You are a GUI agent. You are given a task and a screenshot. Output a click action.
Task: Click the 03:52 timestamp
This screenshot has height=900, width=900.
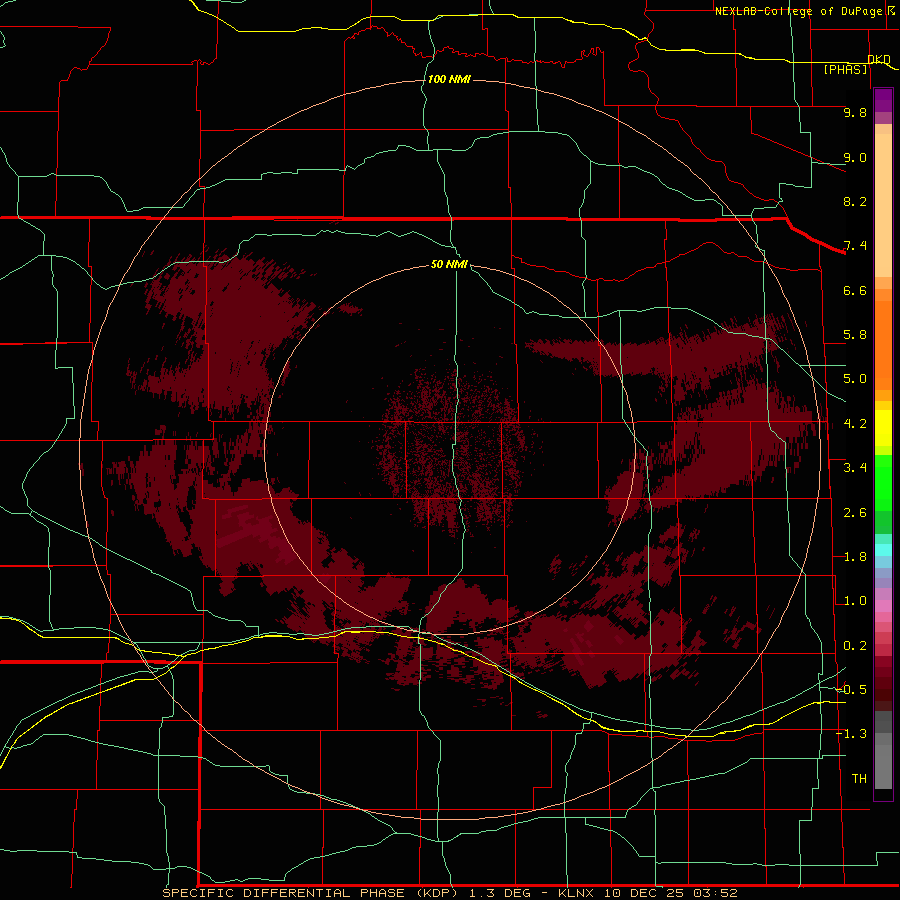point(715,893)
